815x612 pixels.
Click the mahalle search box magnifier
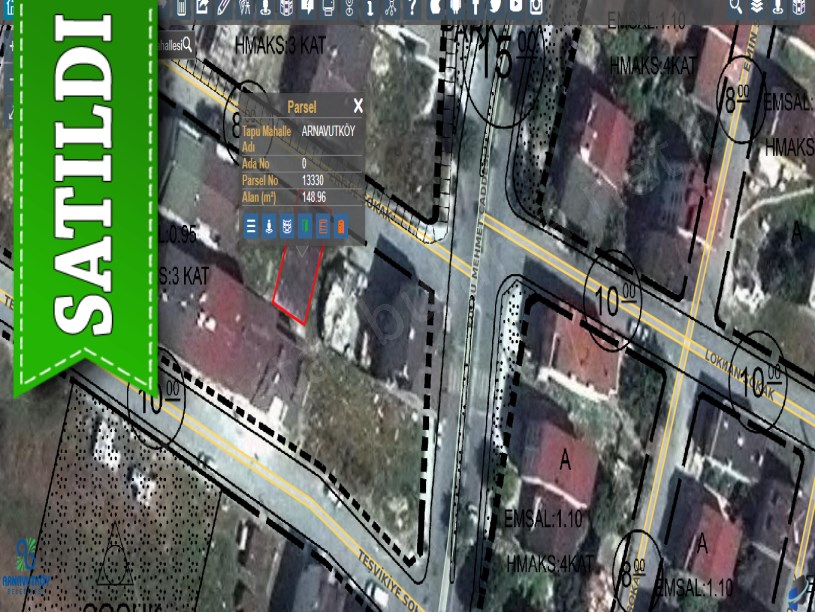click(x=187, y=45)
